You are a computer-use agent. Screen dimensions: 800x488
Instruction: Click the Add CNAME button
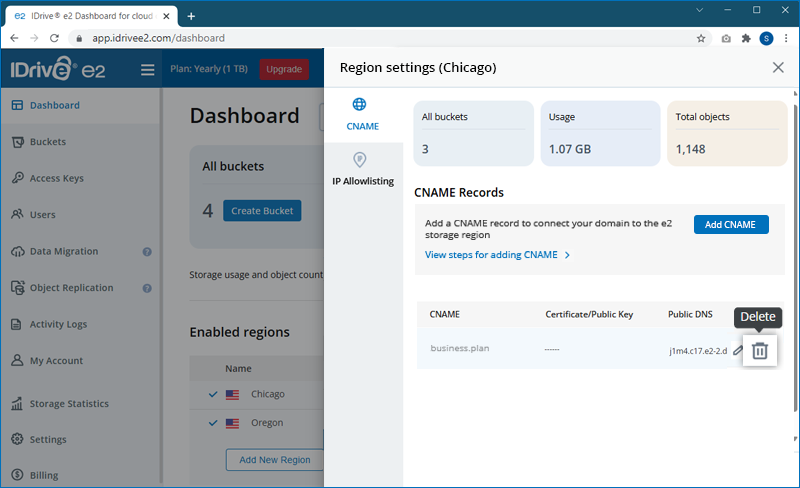731,225
